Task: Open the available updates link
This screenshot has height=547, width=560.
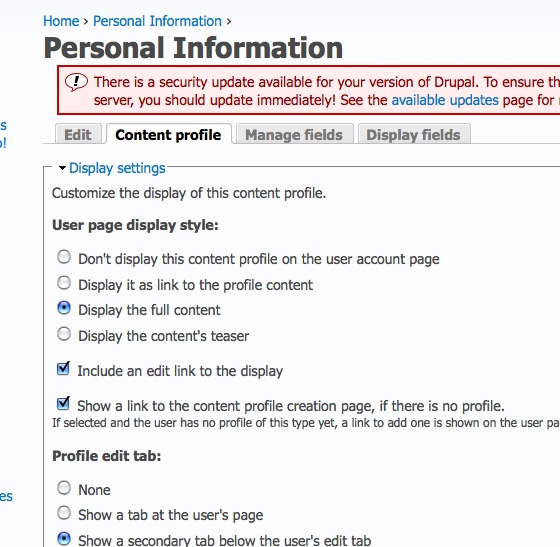Action: (445, 100)
